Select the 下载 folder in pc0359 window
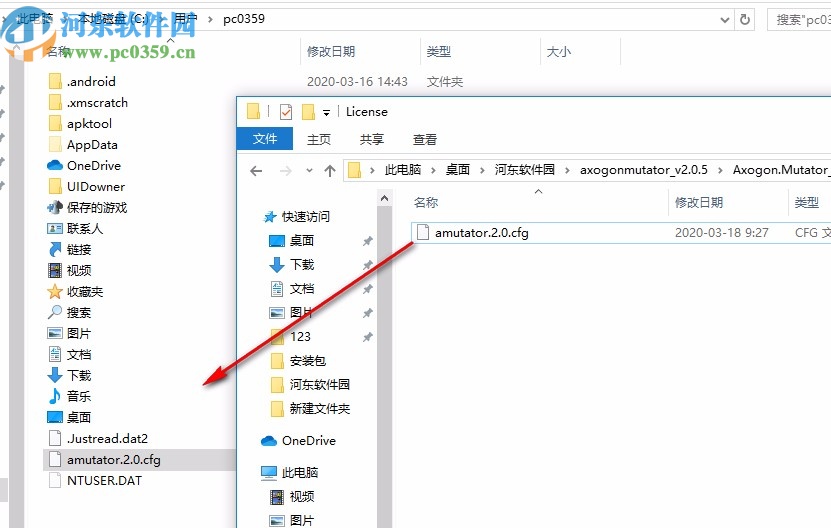 78,375
